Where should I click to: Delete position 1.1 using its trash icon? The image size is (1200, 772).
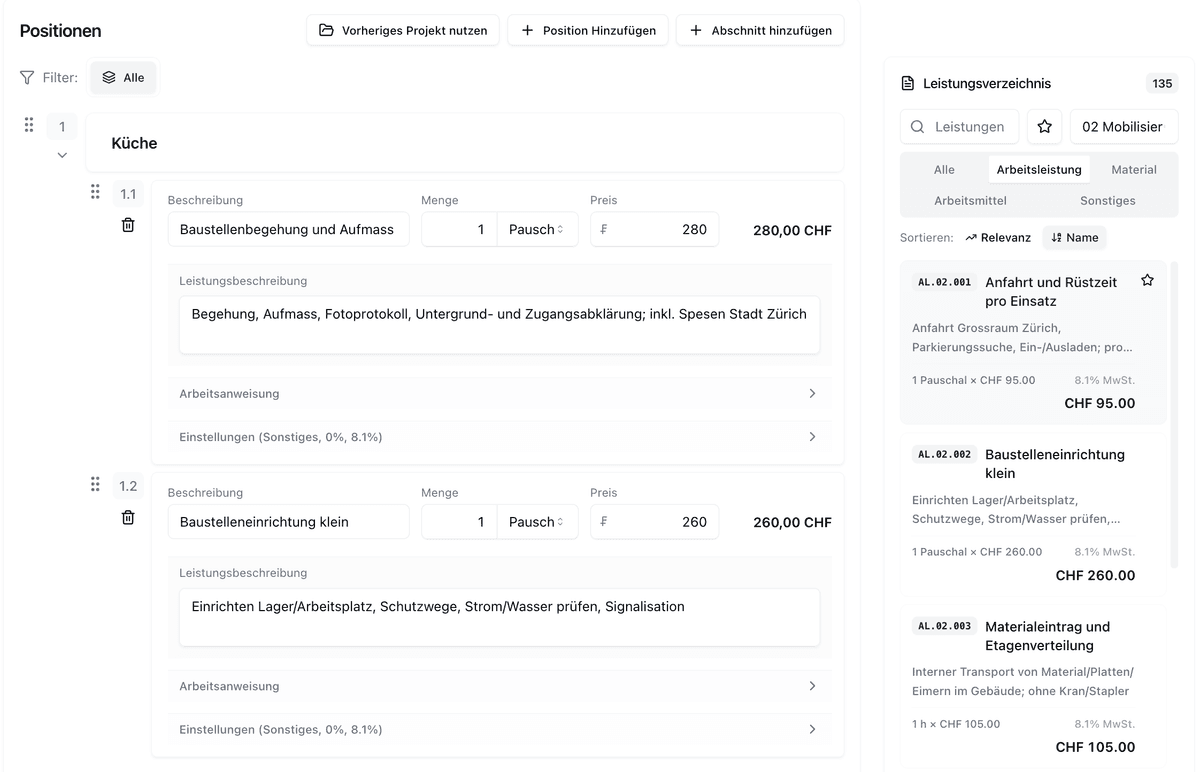(128, 225)
